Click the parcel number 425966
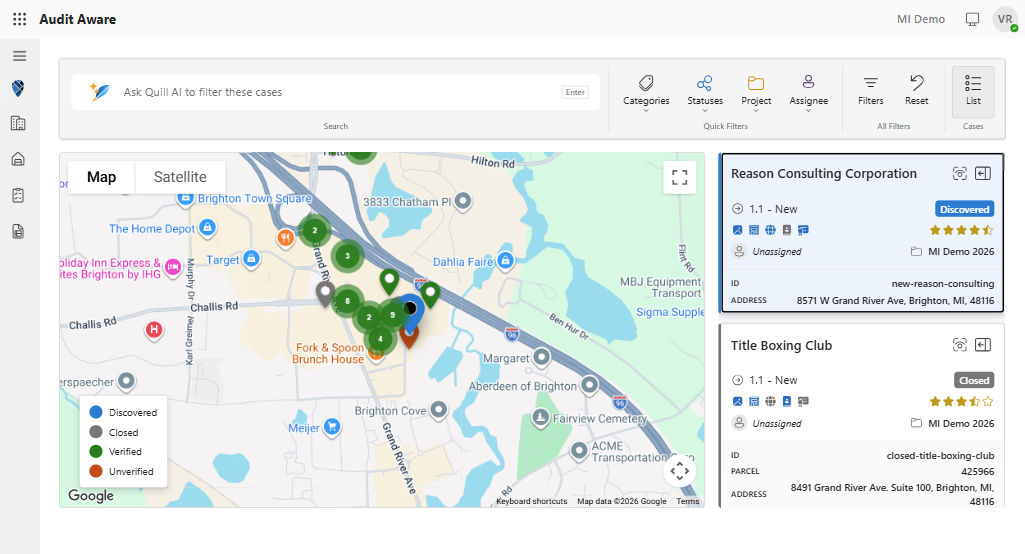 click(x=977, y=471)
